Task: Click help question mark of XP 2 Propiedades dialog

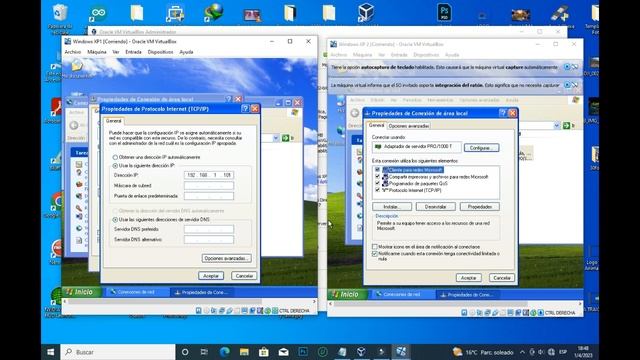Action: click(x=503, y=113)
